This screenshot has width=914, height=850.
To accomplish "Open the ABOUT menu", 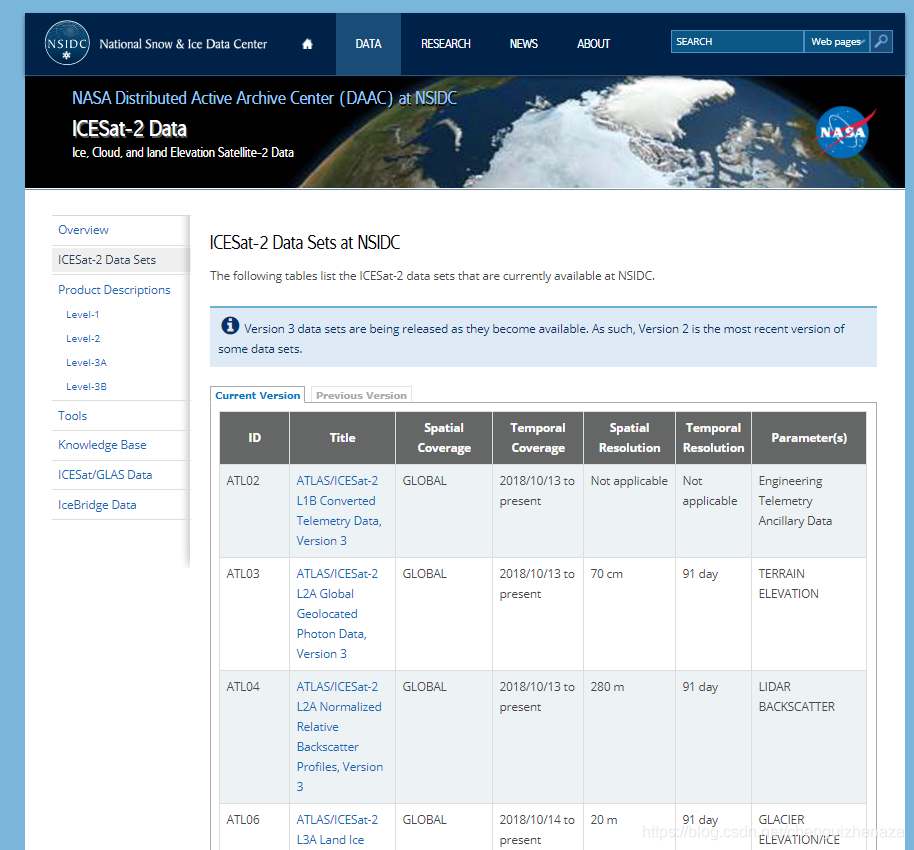I will 593,44.
